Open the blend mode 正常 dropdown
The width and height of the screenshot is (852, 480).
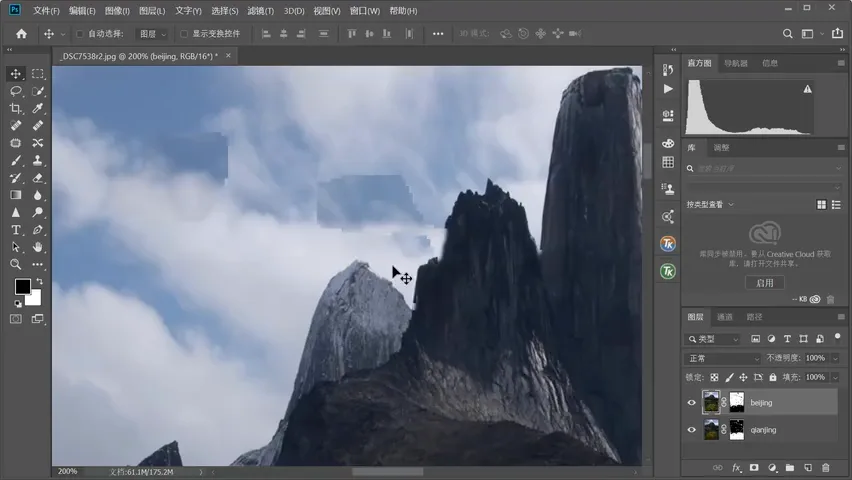click(723, 358)
